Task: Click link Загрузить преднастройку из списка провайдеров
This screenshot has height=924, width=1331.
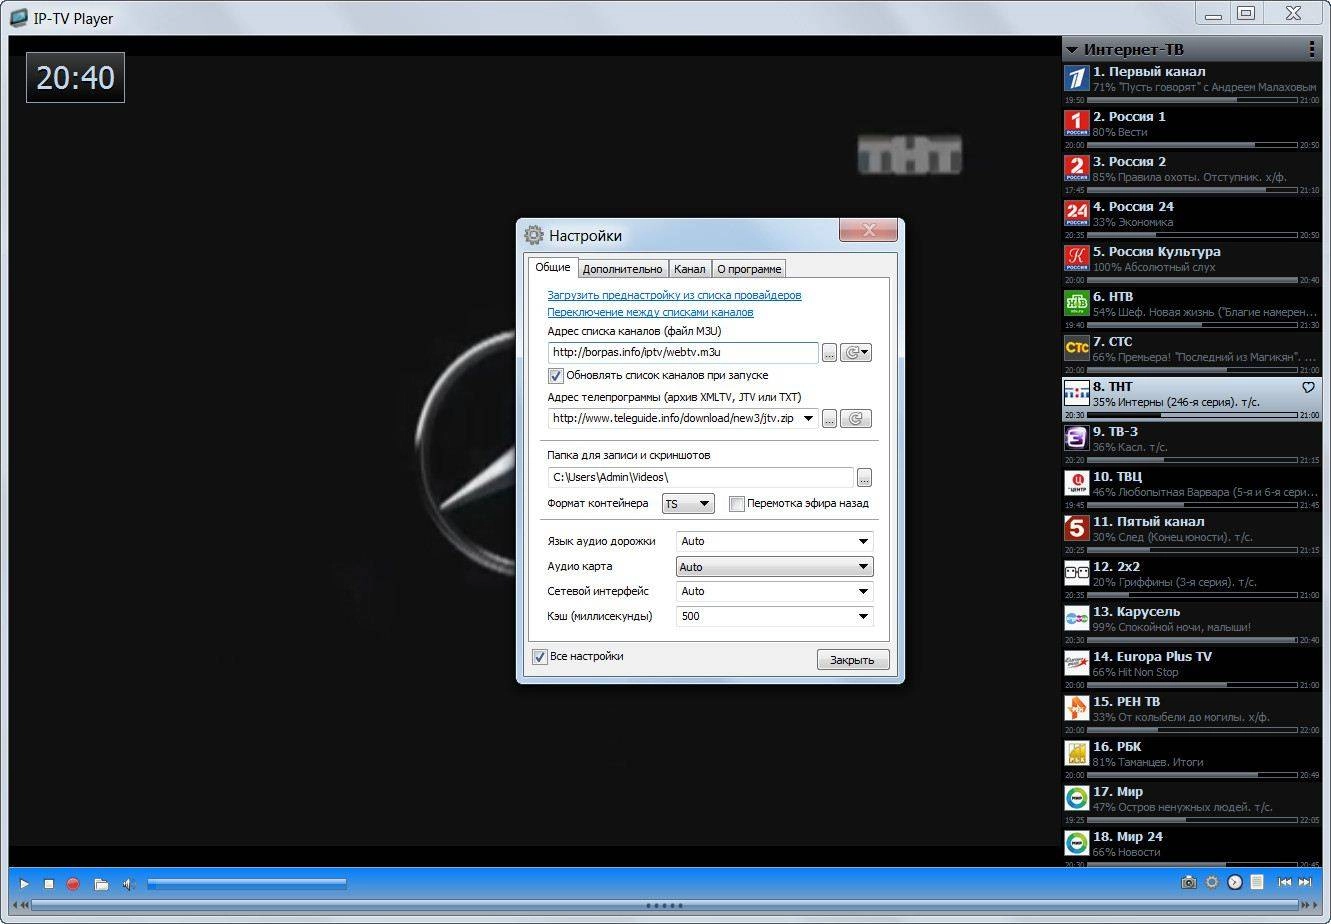Action: point(674,295)
